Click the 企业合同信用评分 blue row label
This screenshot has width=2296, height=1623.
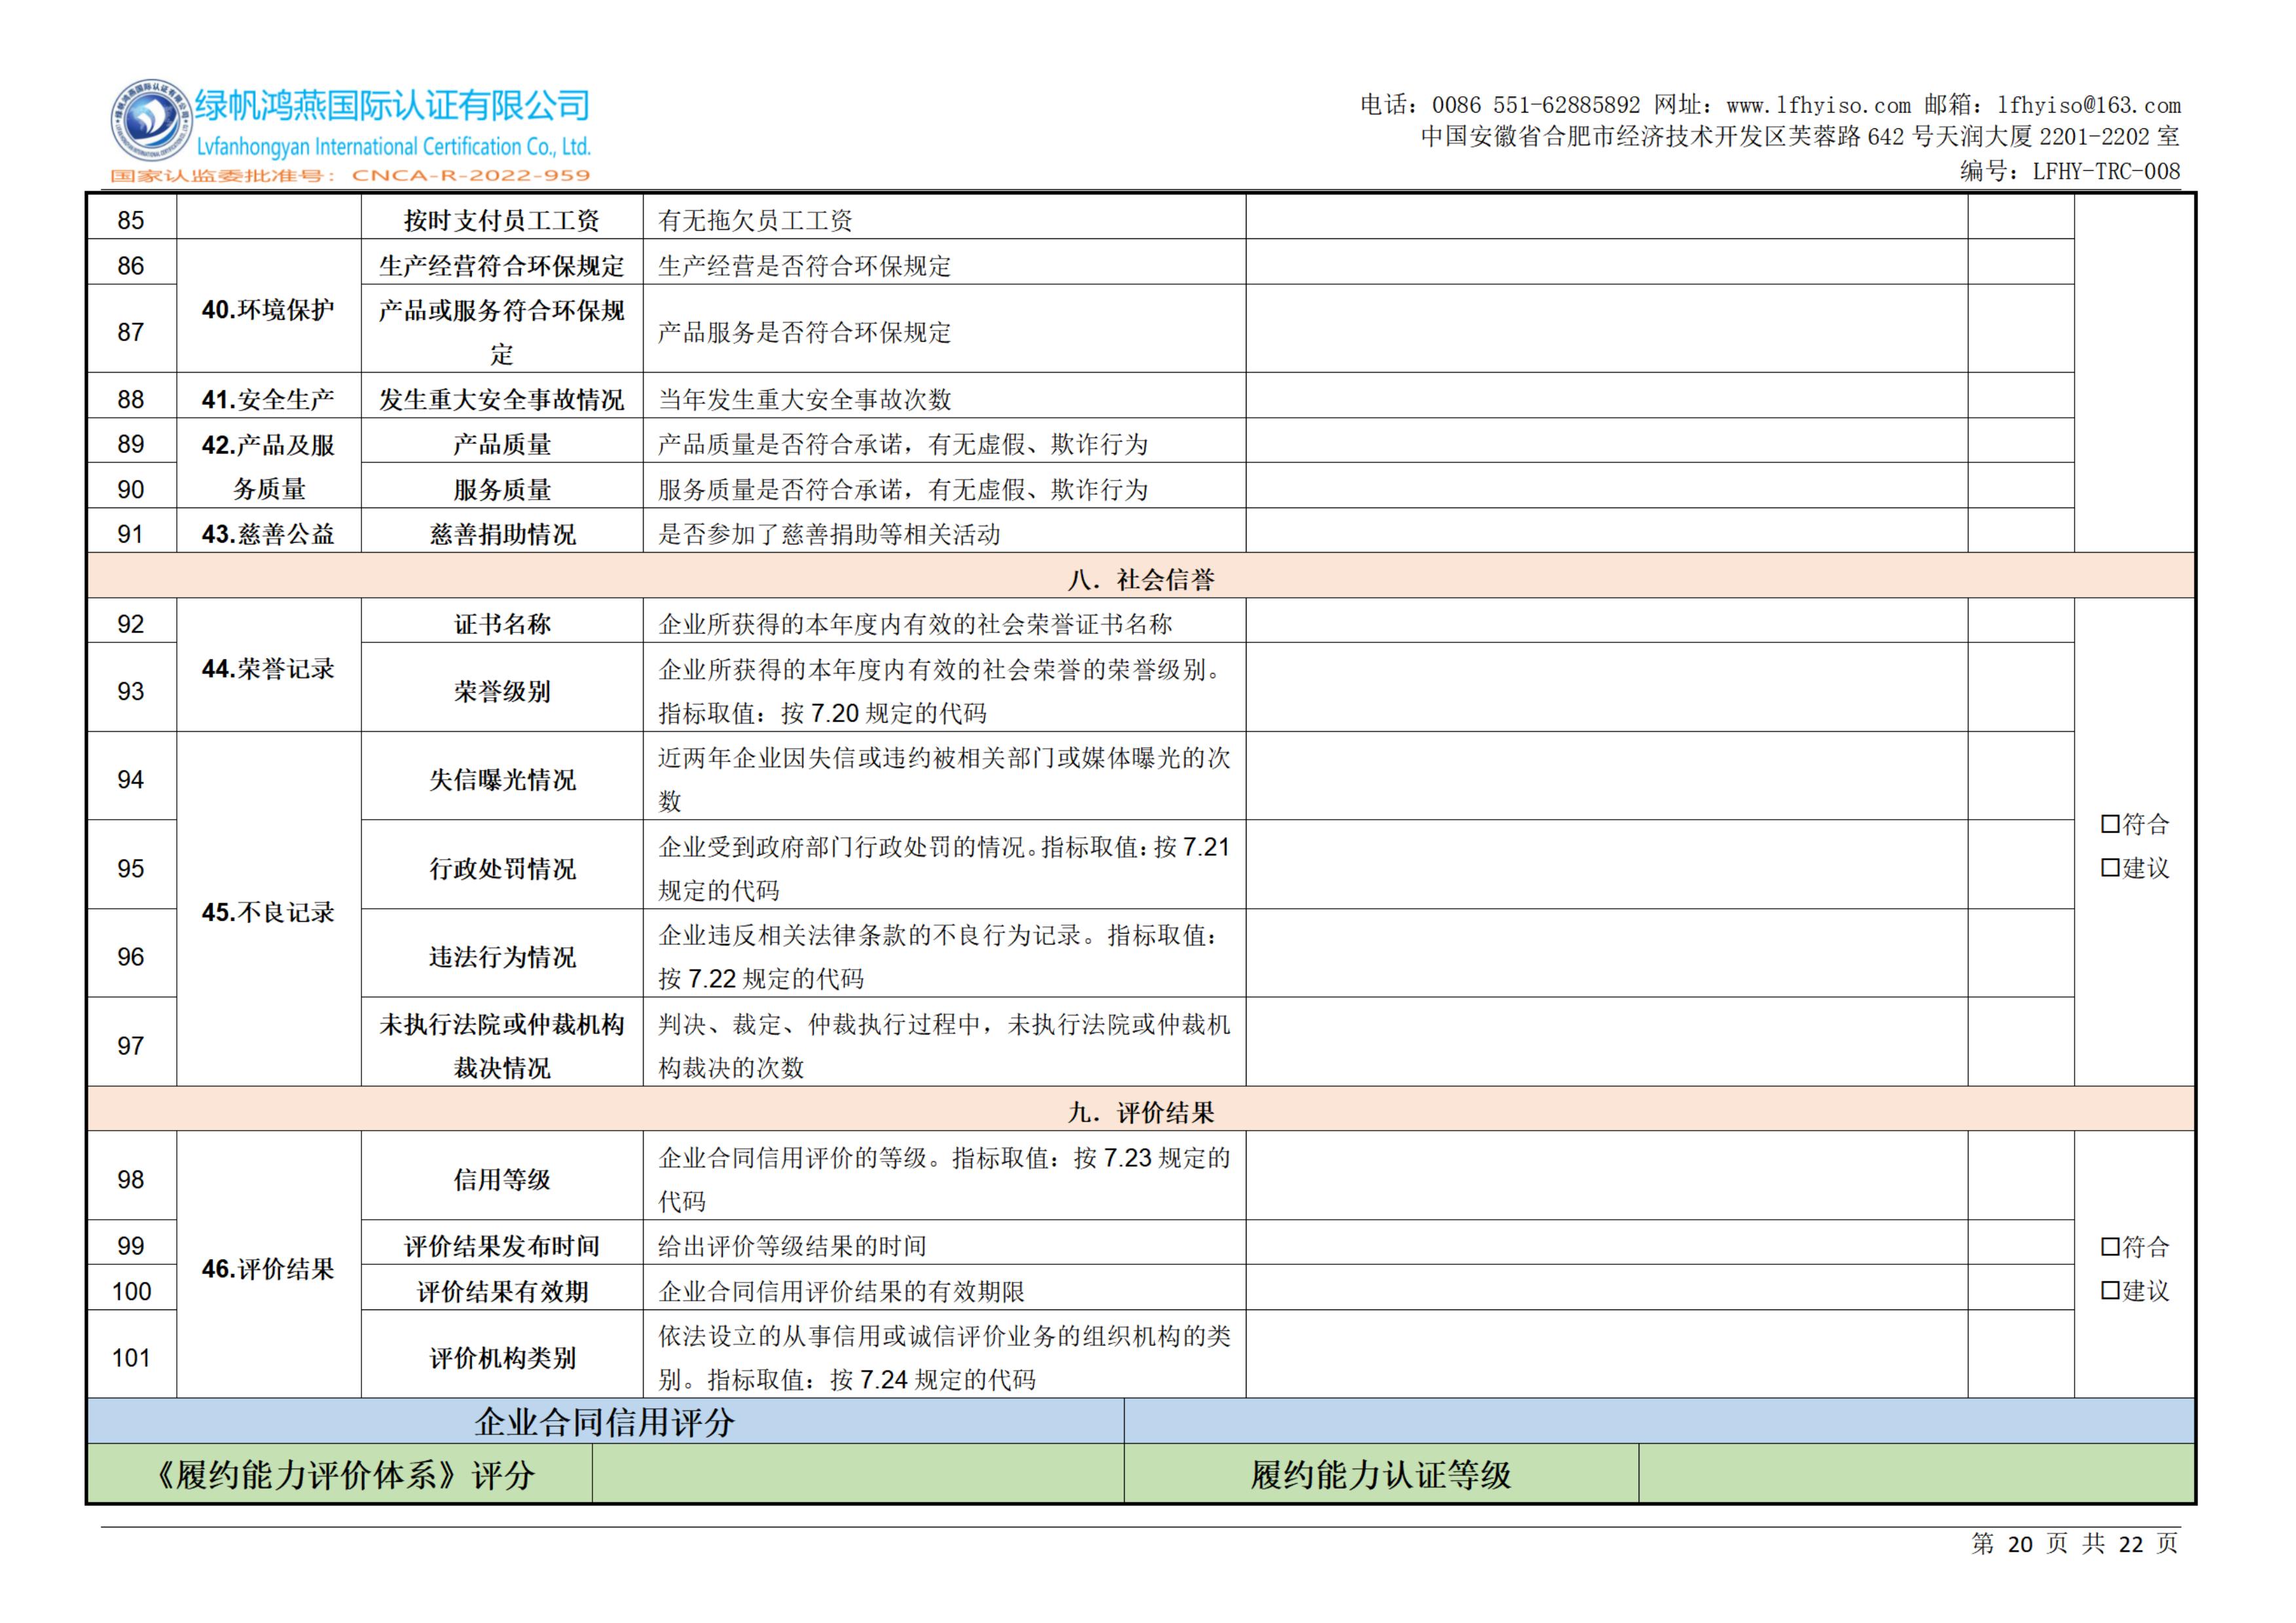tap(604, 1421)
